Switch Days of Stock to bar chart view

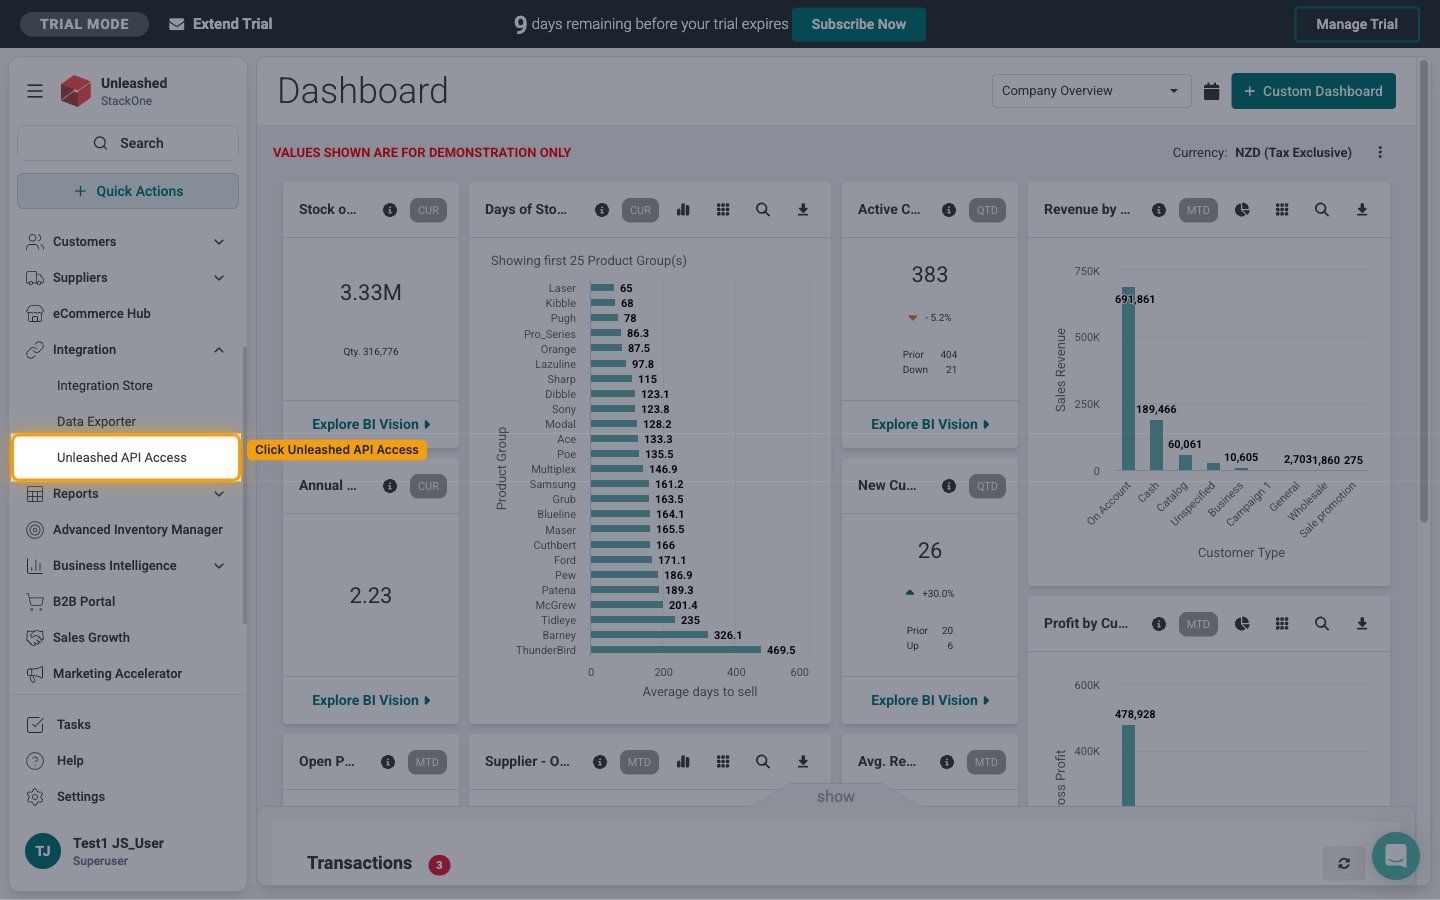(683, 210)
